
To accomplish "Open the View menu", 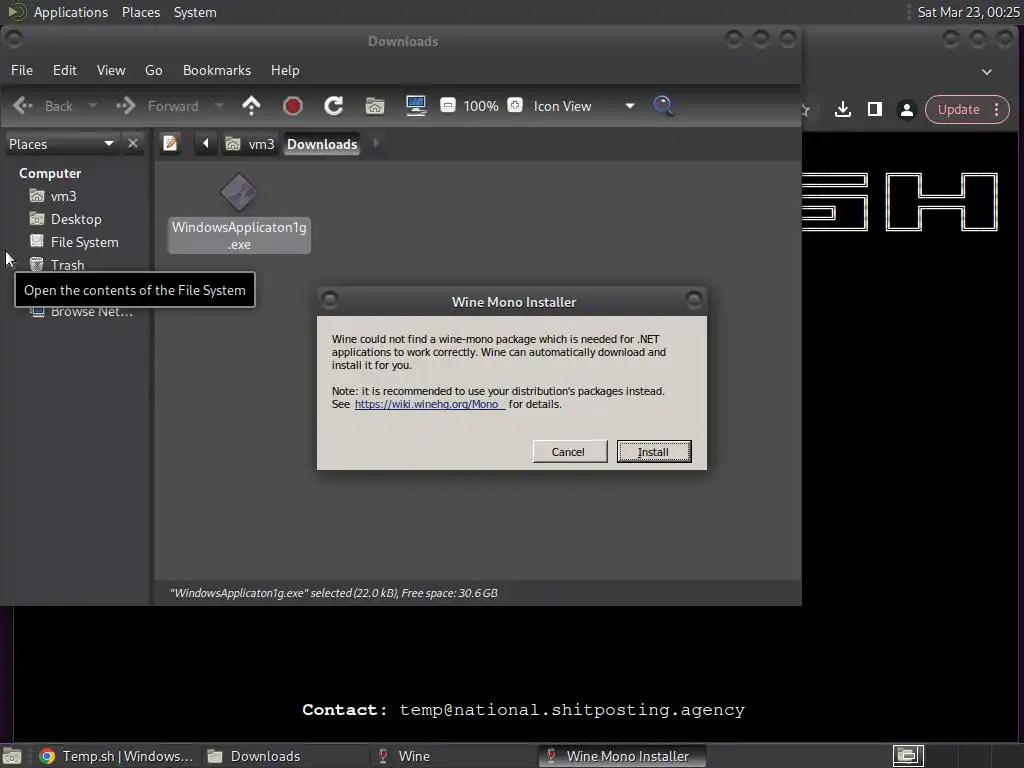I will click(111, 70).
